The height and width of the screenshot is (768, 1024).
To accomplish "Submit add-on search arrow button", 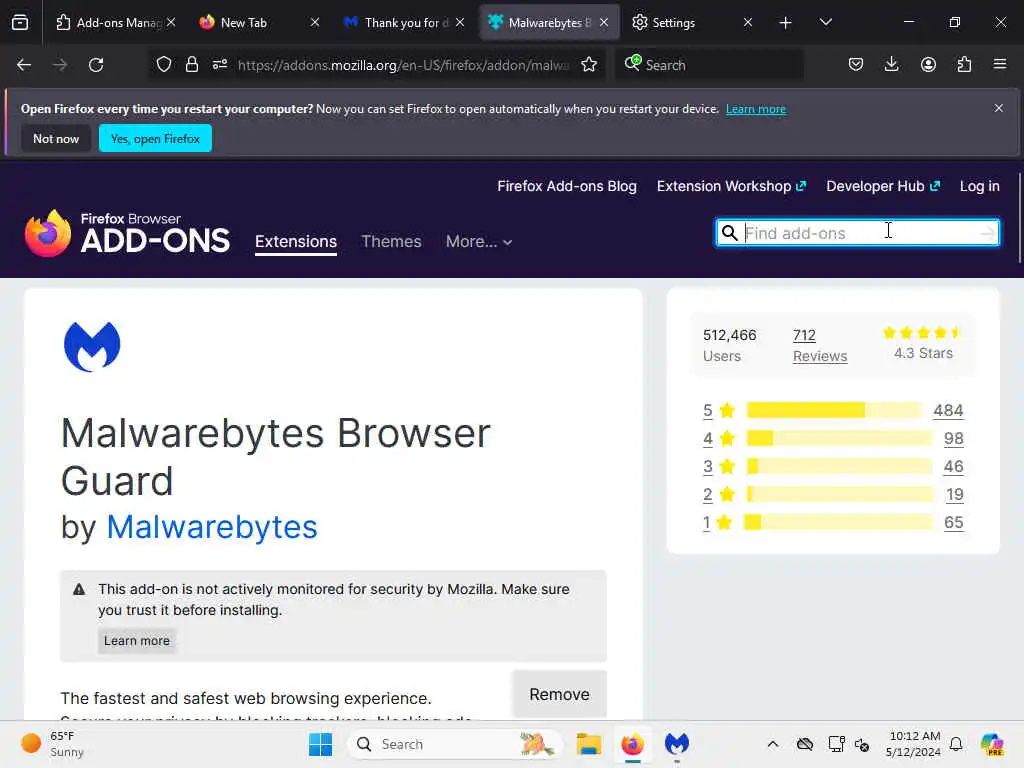I will click(x=987, y=232).
